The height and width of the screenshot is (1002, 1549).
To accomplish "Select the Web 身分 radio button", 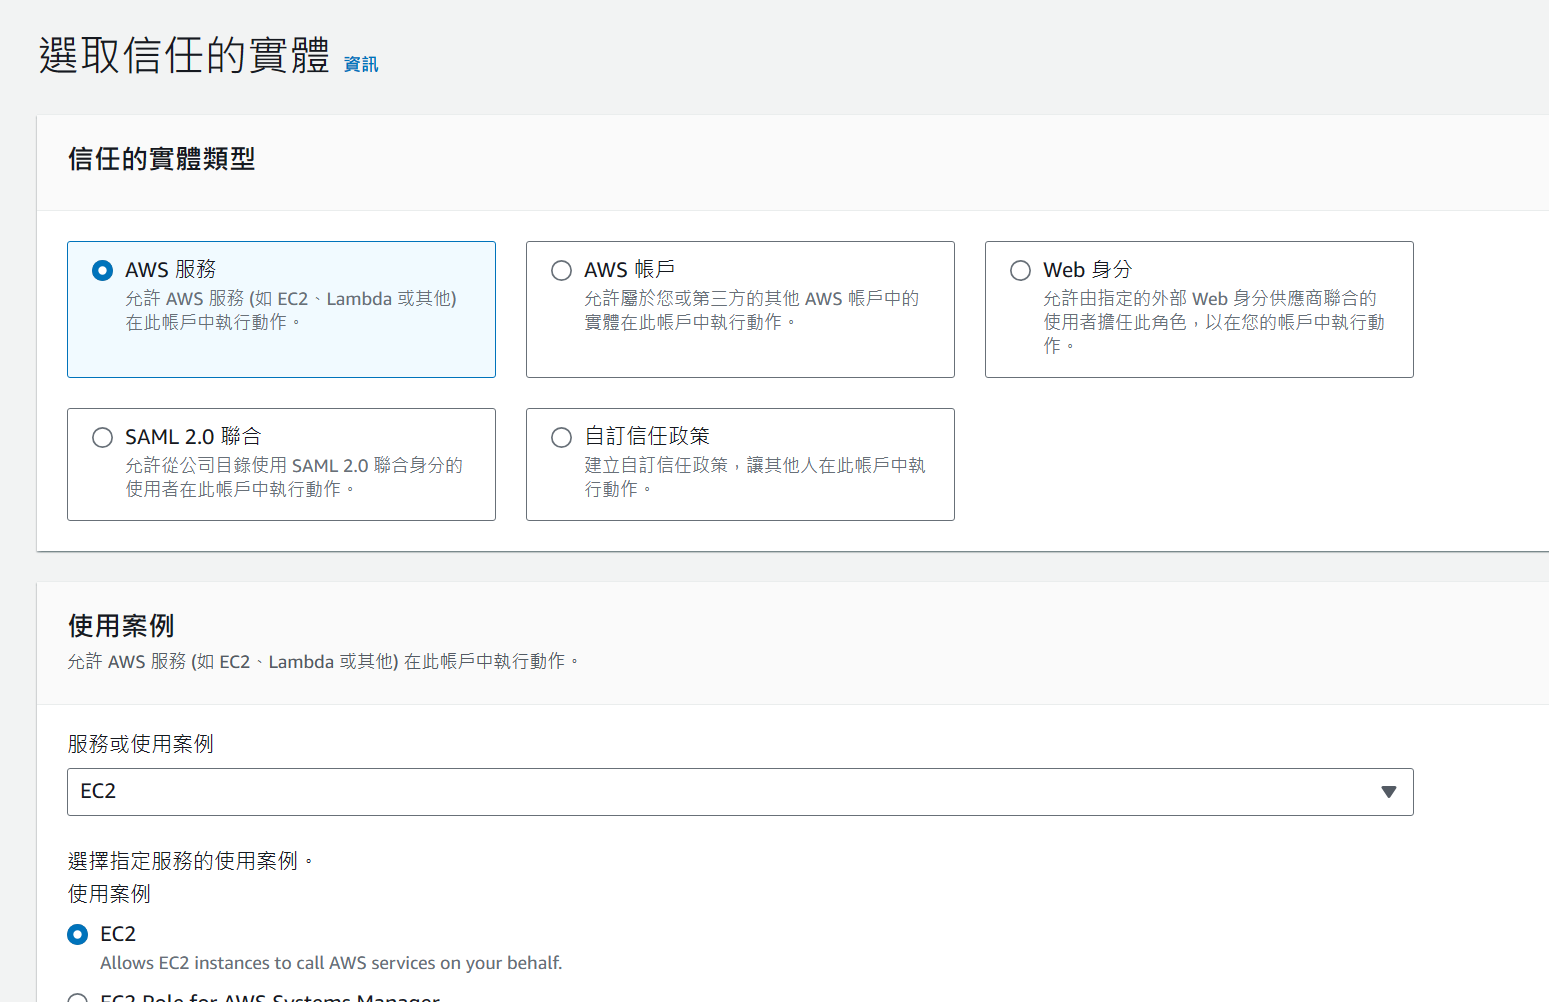I will click(x=1020, y=270).
